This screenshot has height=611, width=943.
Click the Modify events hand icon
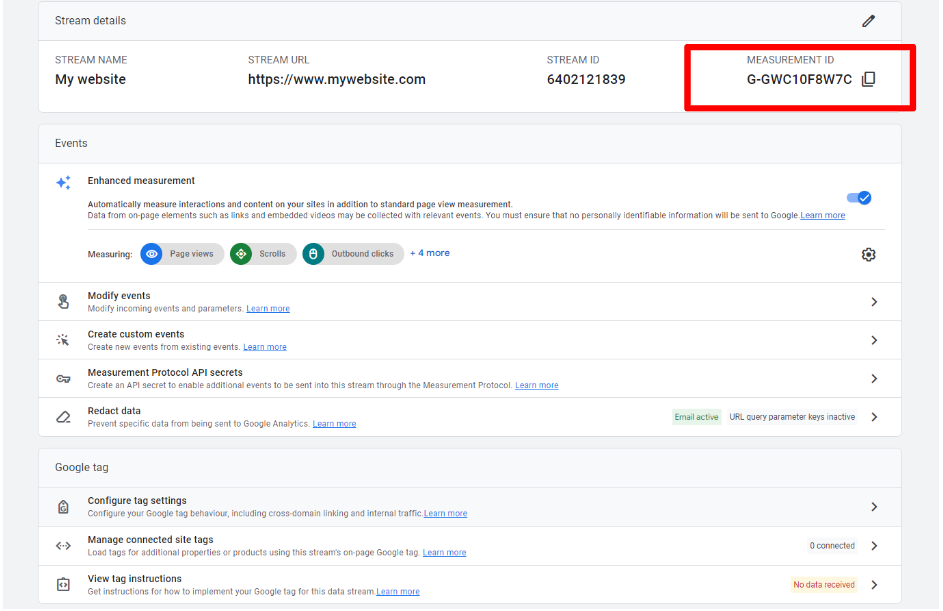(64, 302)
